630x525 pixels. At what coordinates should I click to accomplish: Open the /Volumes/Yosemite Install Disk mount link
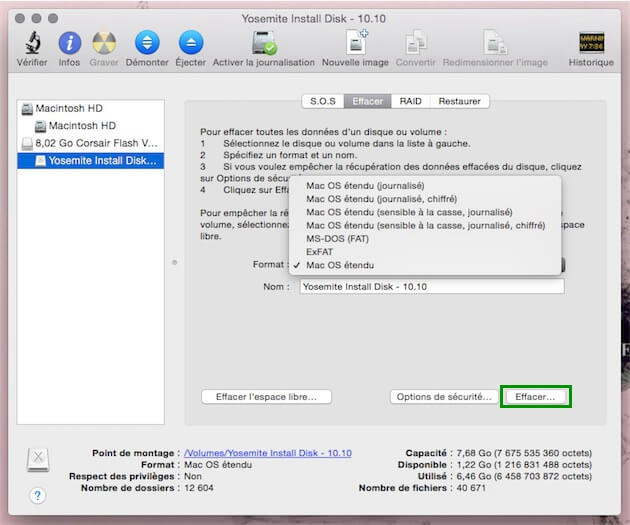pos(268,453)
